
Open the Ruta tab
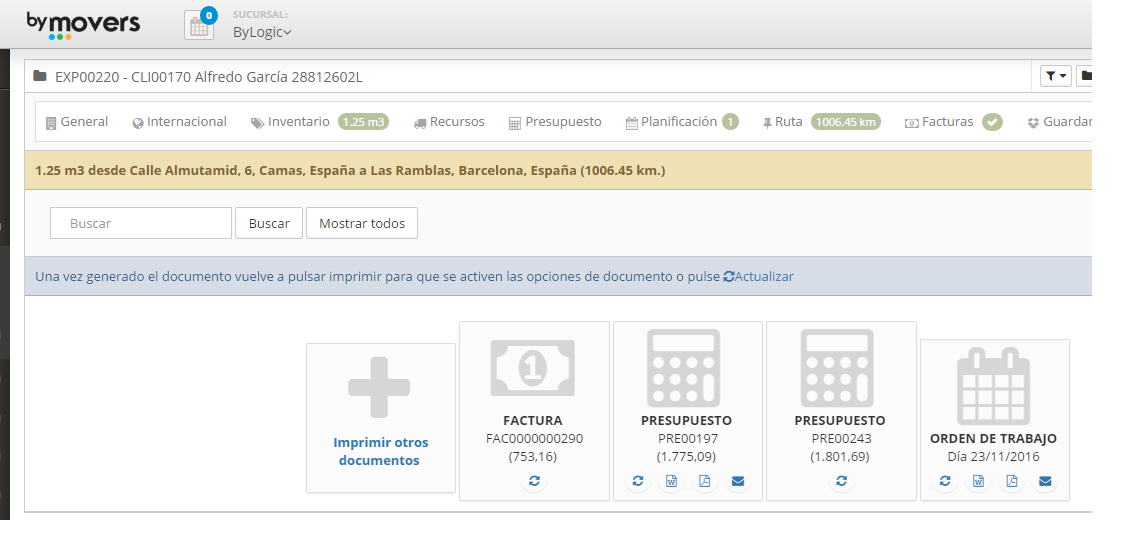coord(788,122)
